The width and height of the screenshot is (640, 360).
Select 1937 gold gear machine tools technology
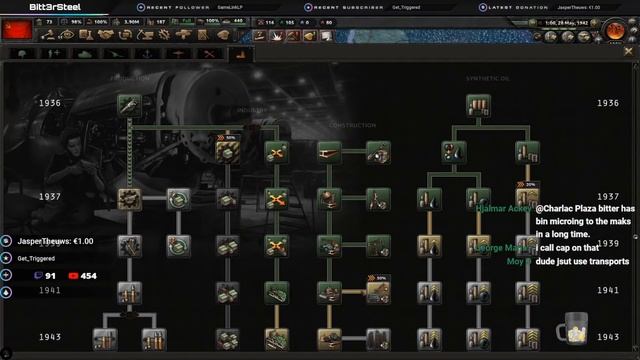click(129, 199)
